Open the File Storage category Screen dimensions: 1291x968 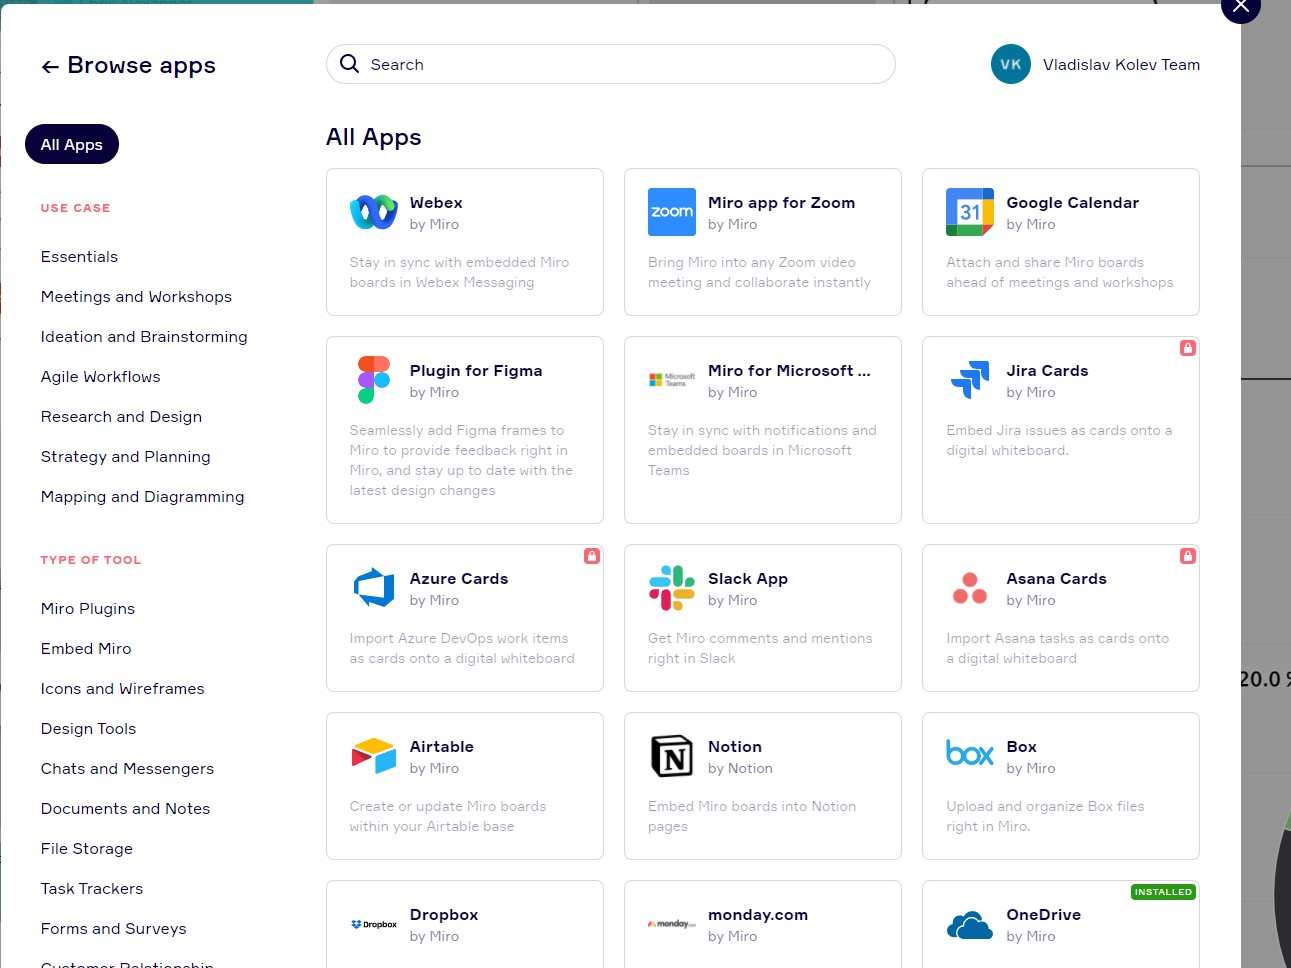coord(87,849)
